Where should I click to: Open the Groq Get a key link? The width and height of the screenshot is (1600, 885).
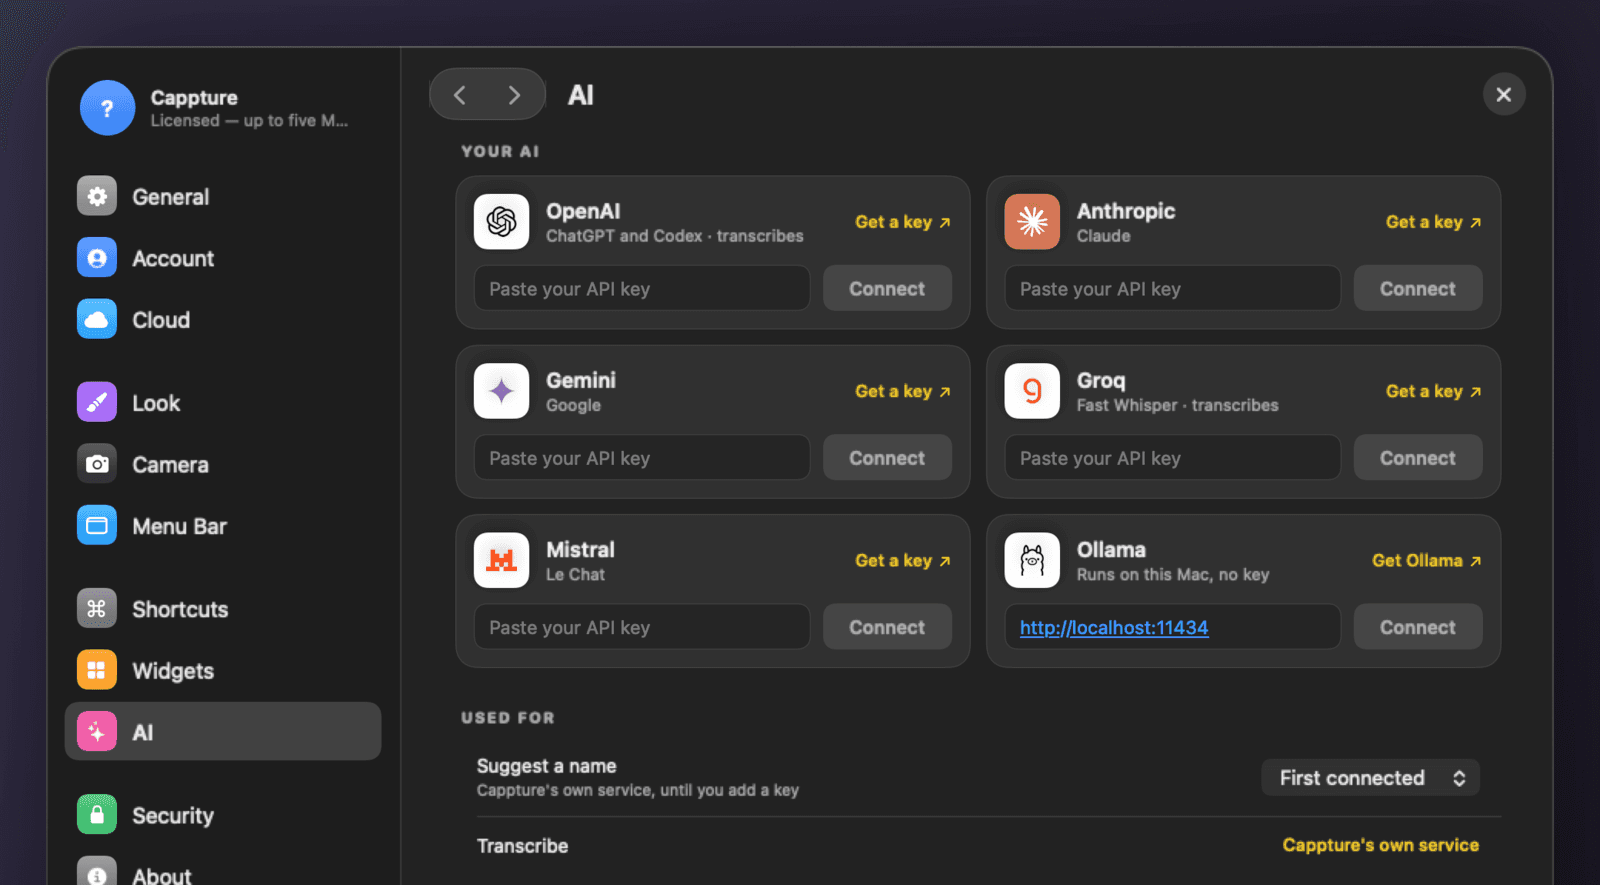coord(1434,391)
